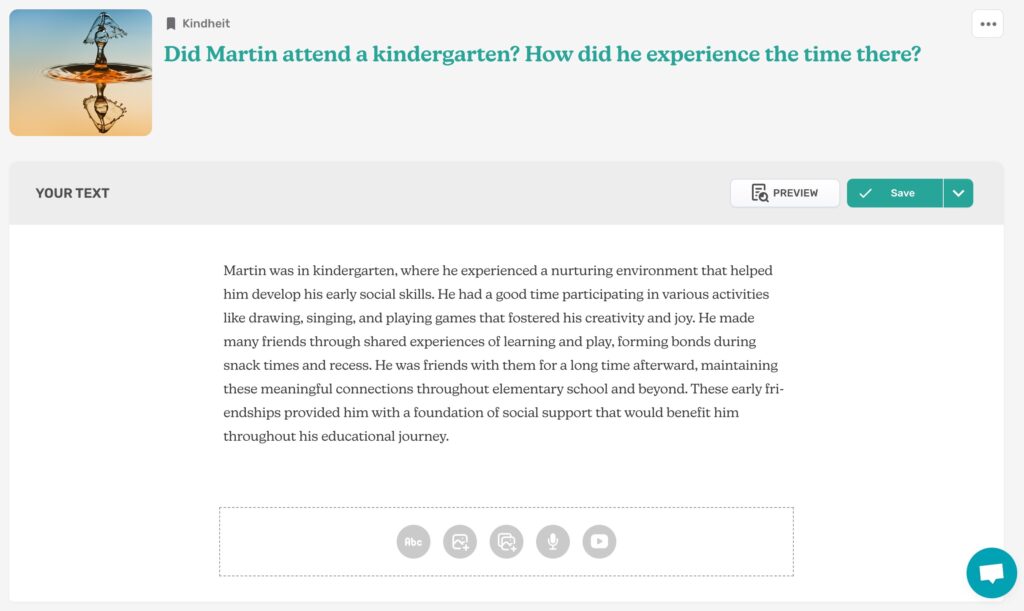Insert a single image block

pyautogui.click(x=460, y=542)
